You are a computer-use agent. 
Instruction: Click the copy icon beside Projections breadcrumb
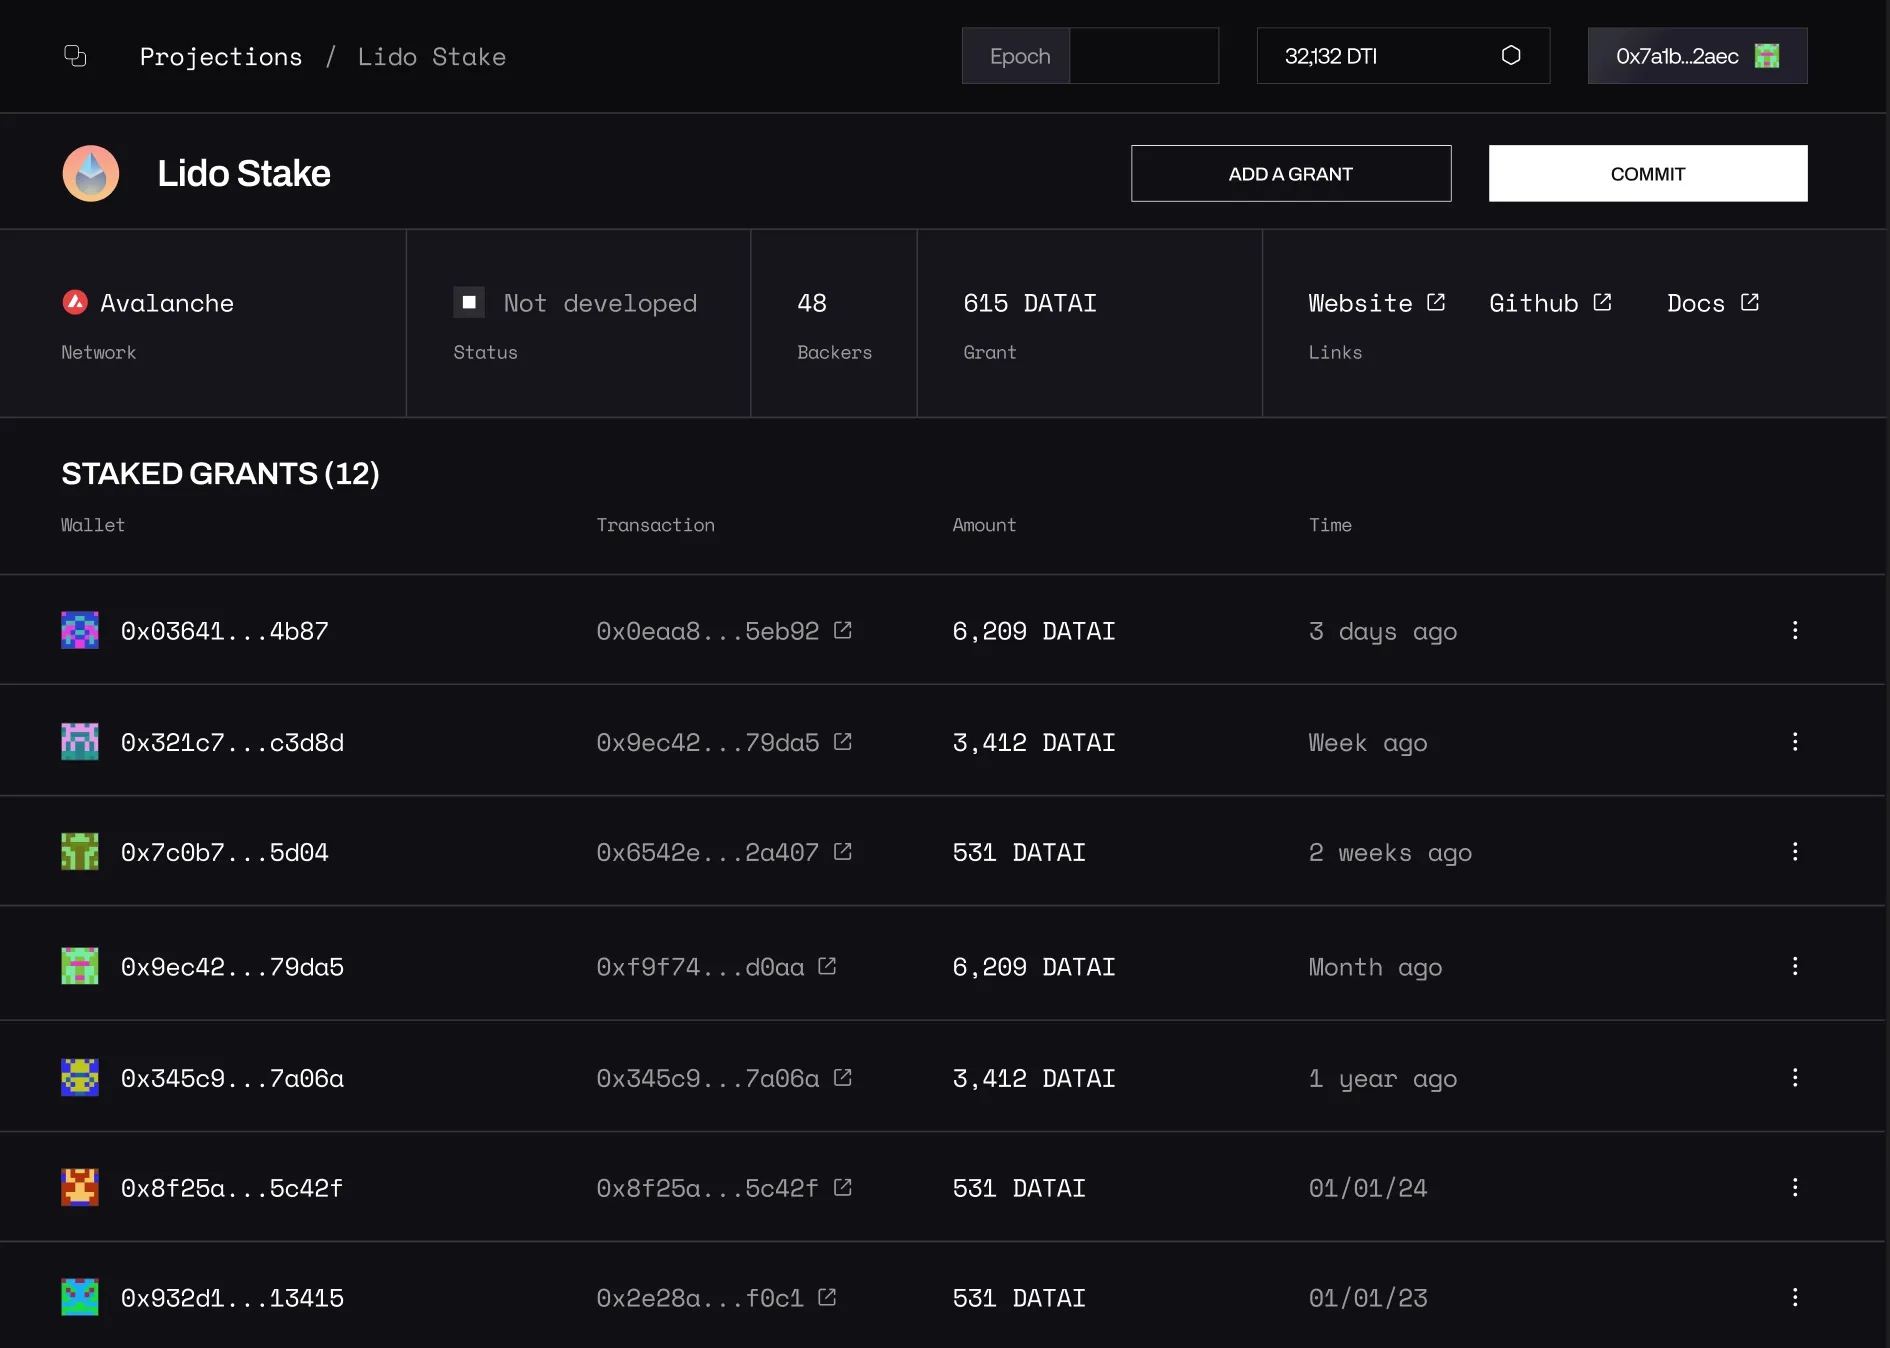pyautogui.click(x=75, y=56)
